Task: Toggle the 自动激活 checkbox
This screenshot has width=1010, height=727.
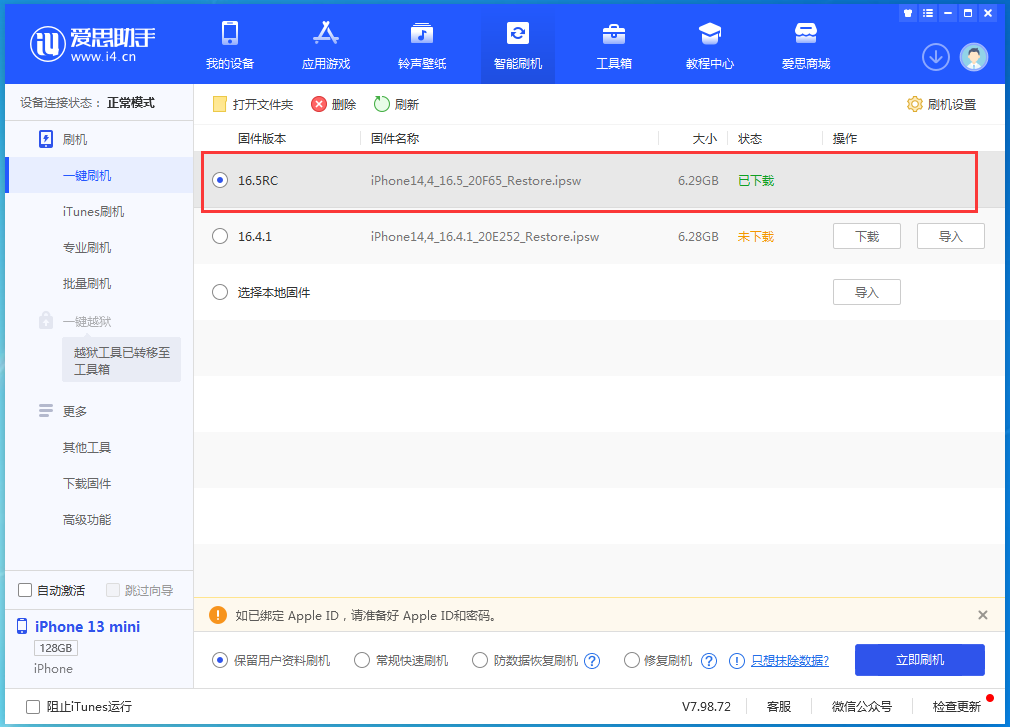Action: click(x=25, y=590)
